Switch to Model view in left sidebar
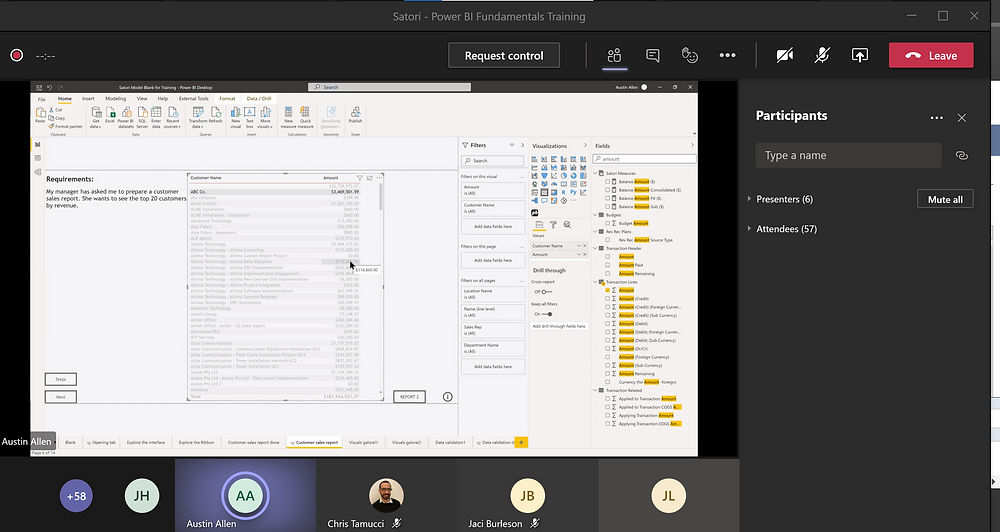Image resolution: width=1000 pixels, height=532 pixels. pyautogui.click(x=38, y=172)
